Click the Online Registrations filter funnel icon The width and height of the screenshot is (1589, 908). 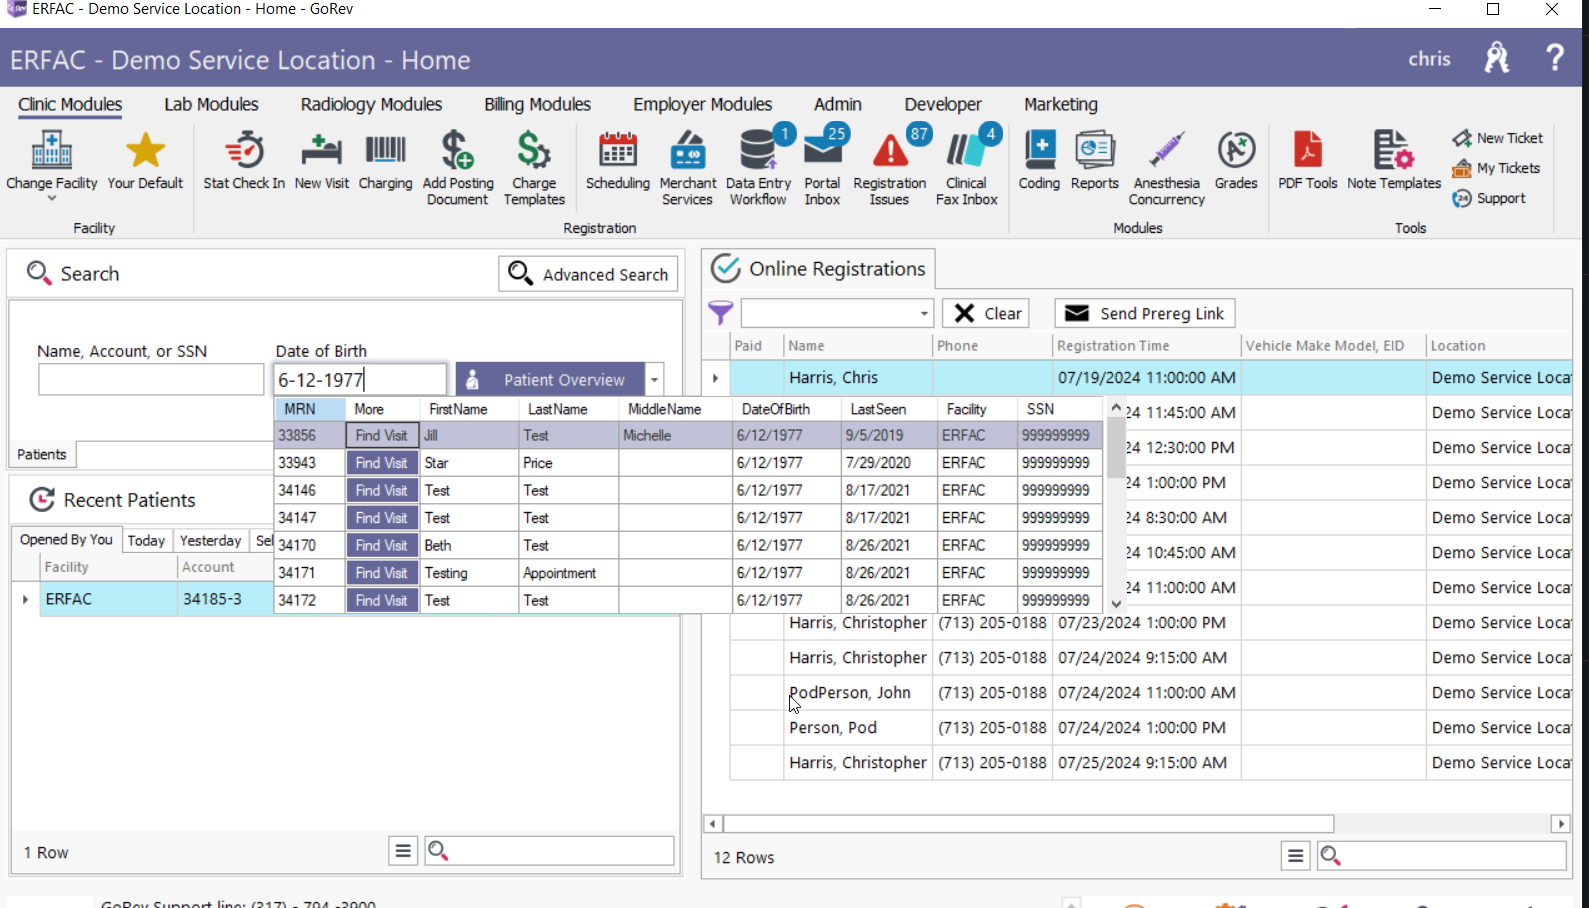tap(720, 313)
